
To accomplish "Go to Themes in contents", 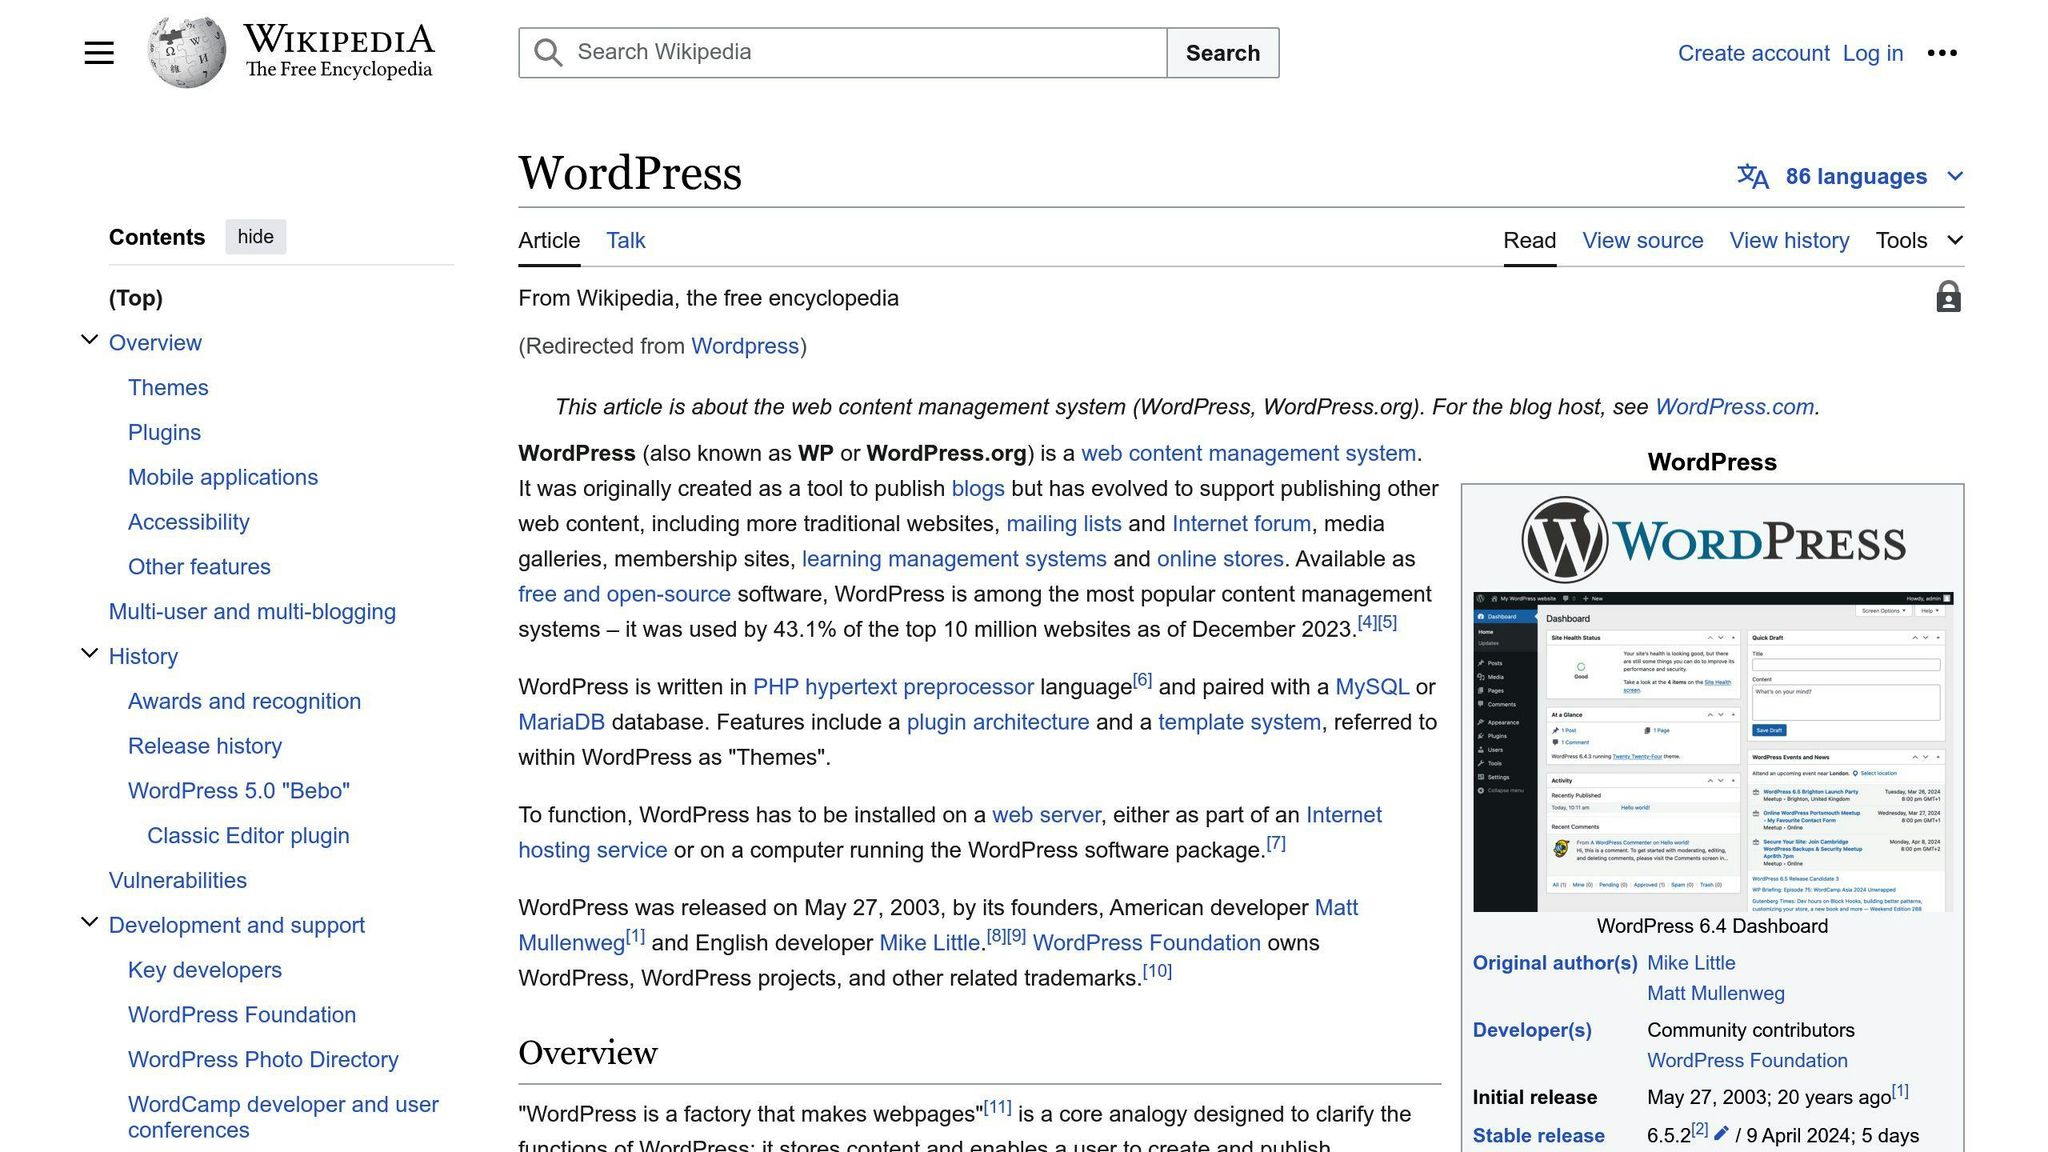I will (168, 388).
